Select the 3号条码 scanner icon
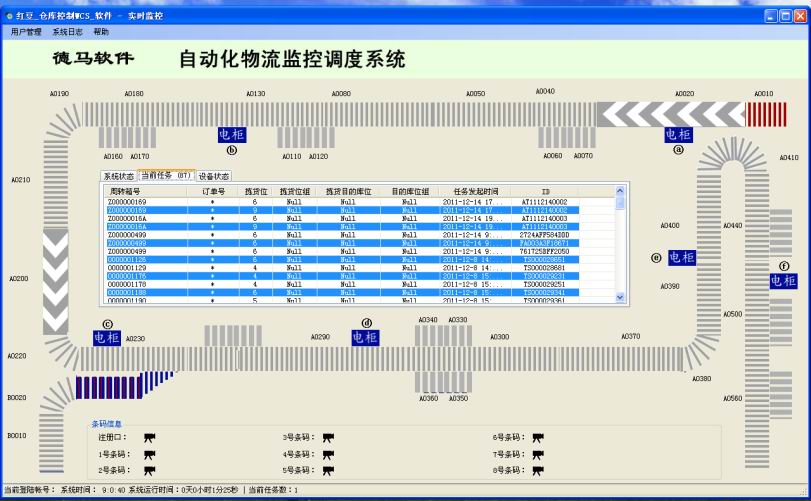The image size is (811, 501). [x=328, y=438]
